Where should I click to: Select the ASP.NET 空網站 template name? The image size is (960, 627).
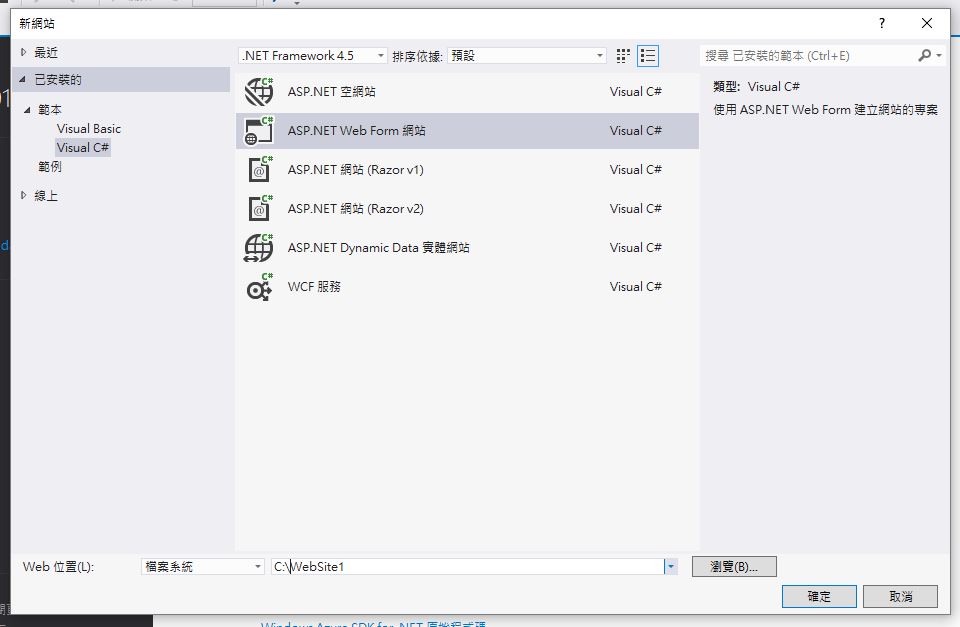(332, 92)
